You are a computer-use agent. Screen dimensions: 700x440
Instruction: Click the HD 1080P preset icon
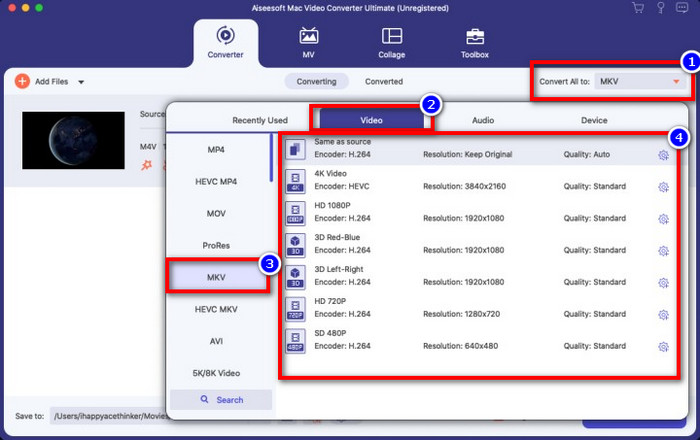click(295, 213)
